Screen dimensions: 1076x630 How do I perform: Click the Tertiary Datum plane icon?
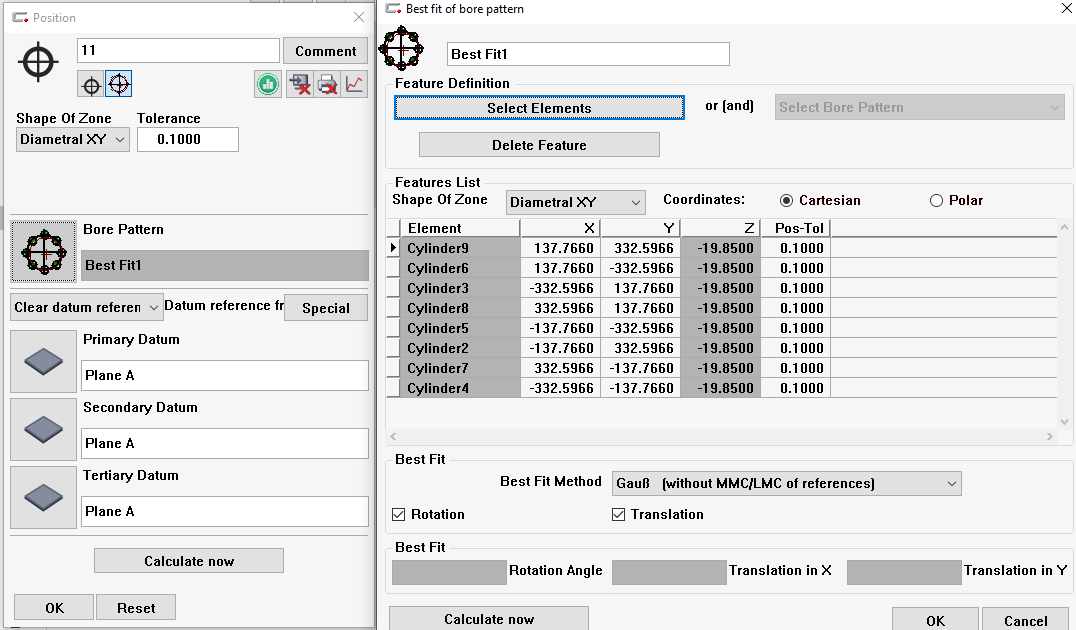click(x=43, y=497)
